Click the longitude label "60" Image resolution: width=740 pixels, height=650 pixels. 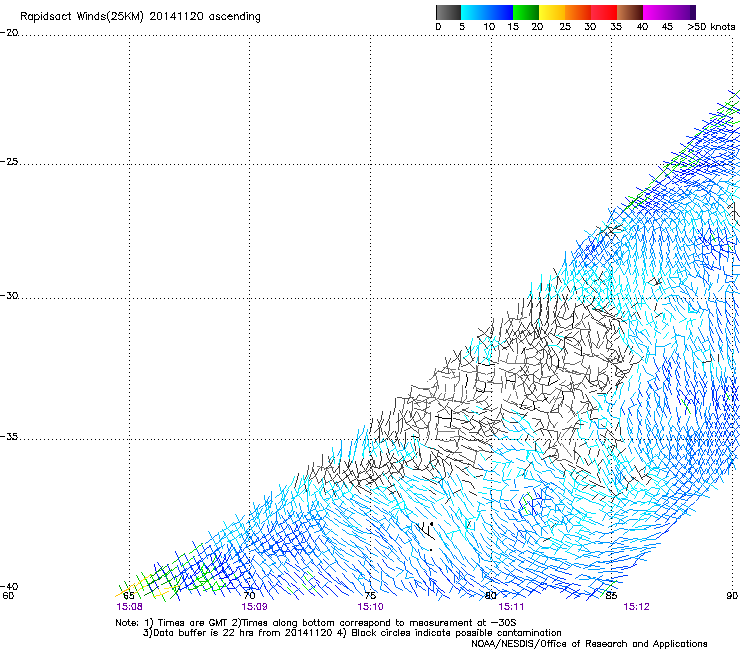point(8,596)
